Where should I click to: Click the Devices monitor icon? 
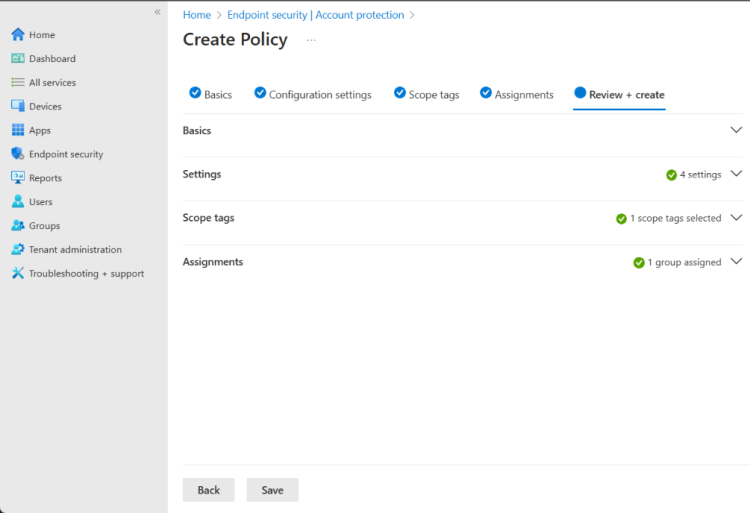(x=18, y=106)
